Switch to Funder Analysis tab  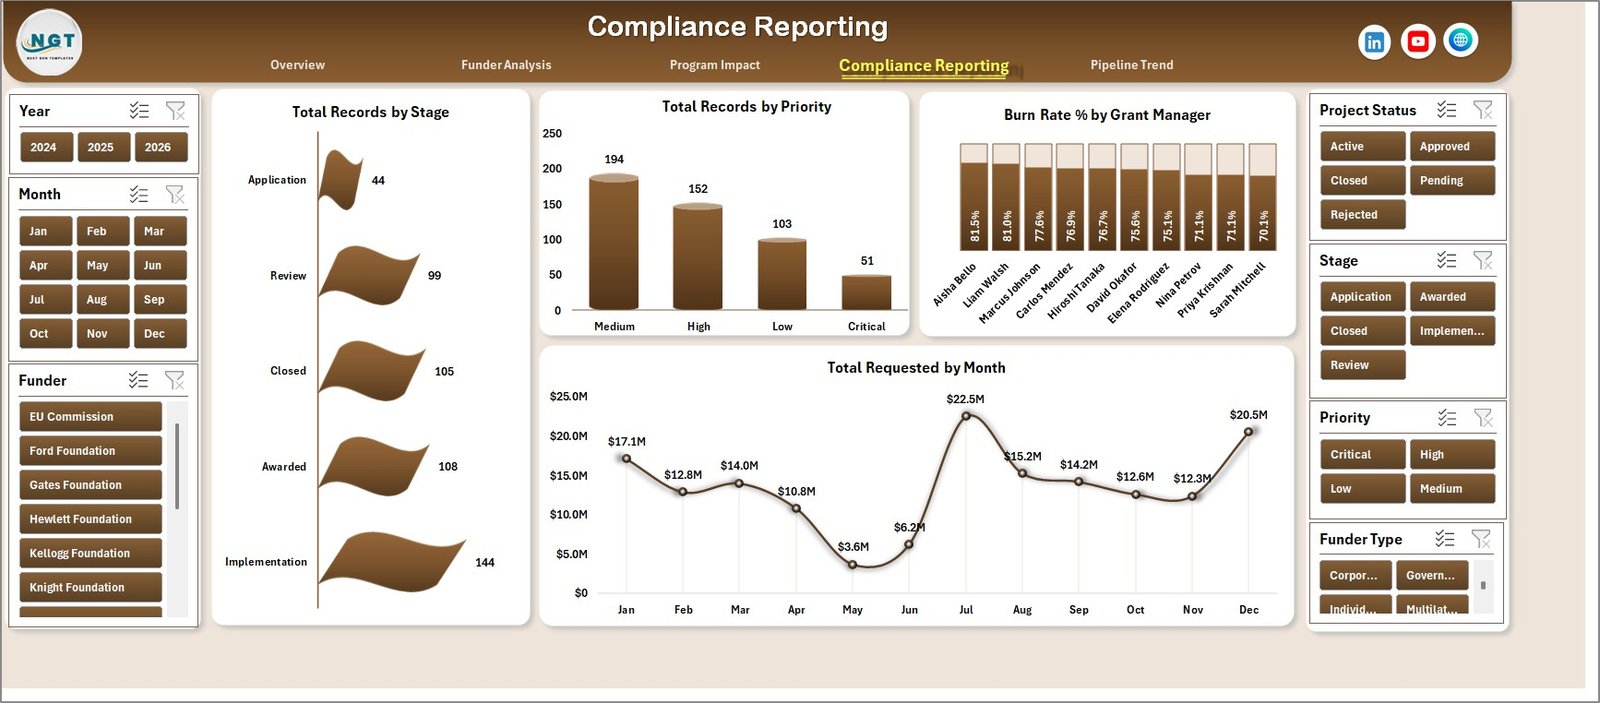coord(506,65)
